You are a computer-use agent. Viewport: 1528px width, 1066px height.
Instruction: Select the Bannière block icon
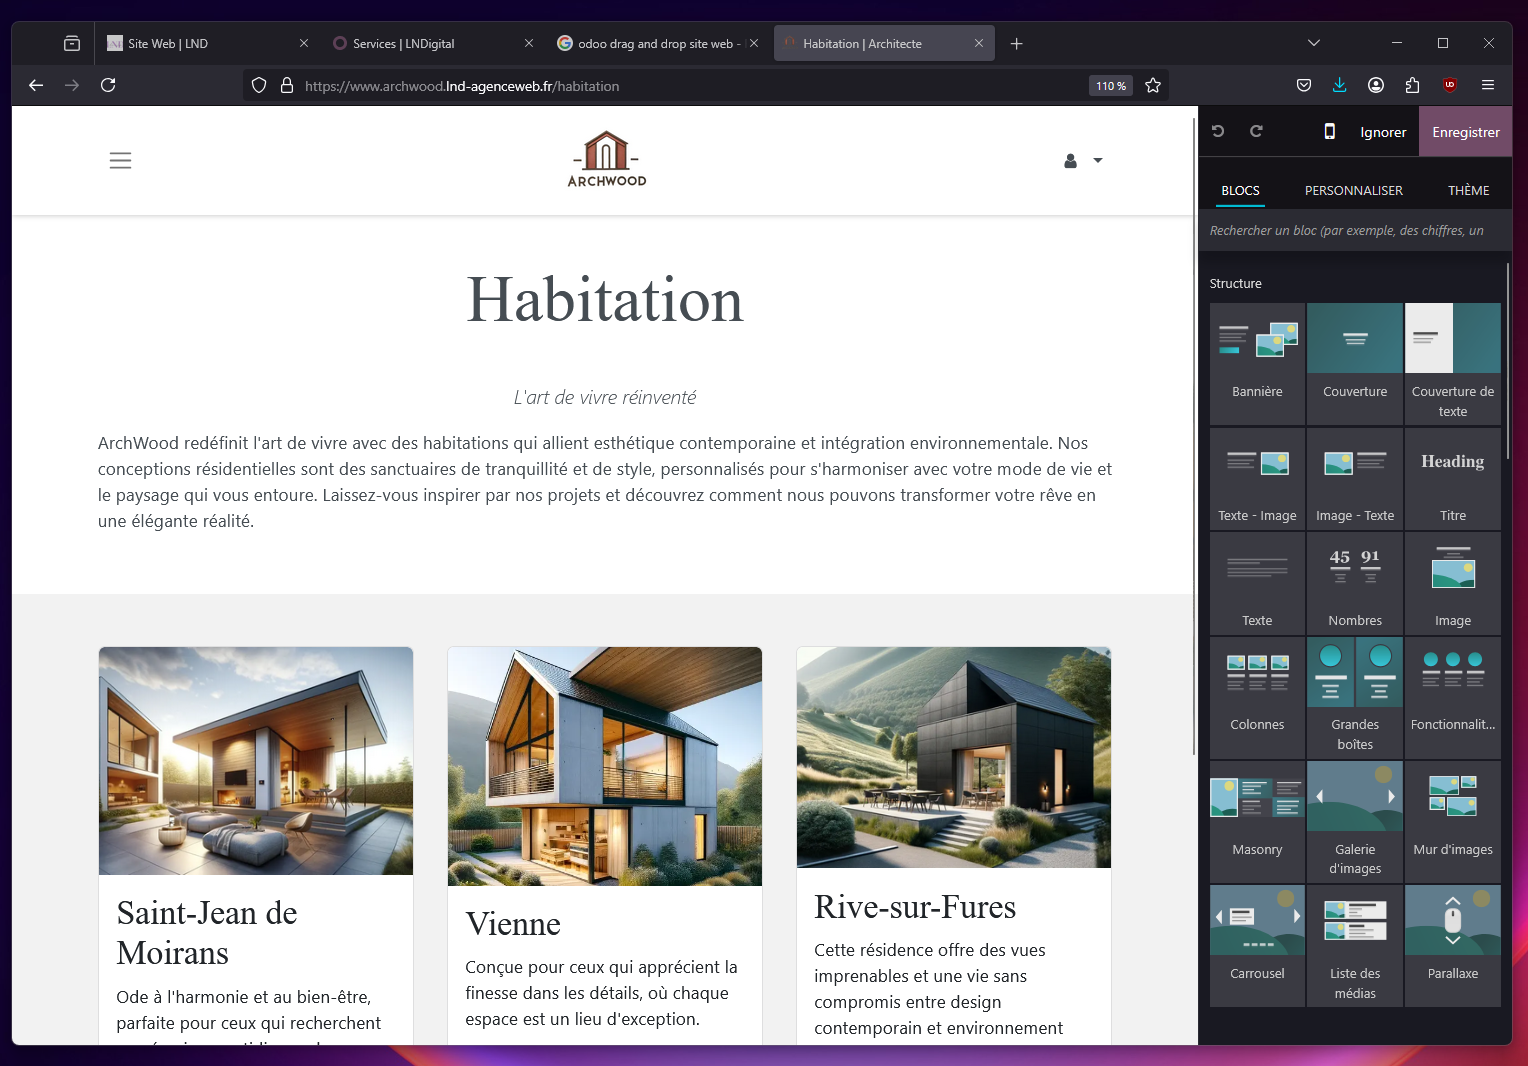click(1257, 341)
